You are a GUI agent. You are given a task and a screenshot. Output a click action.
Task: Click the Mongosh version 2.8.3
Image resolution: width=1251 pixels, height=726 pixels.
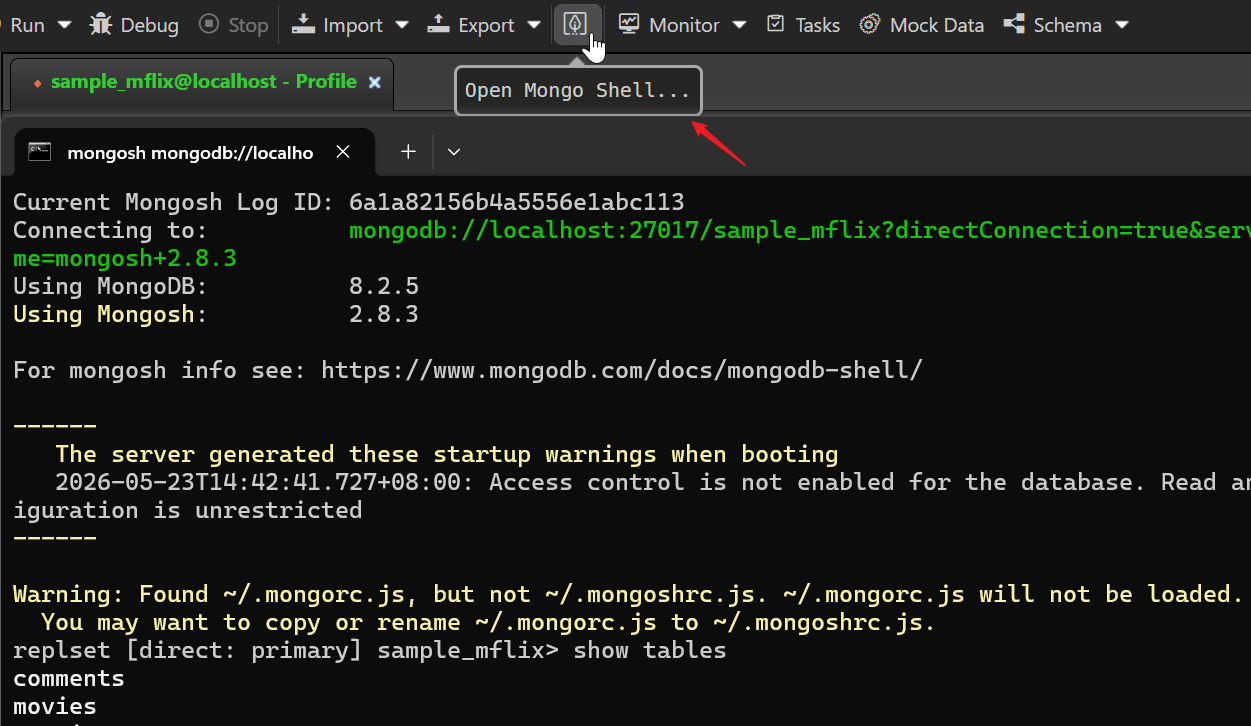(384, 314)
